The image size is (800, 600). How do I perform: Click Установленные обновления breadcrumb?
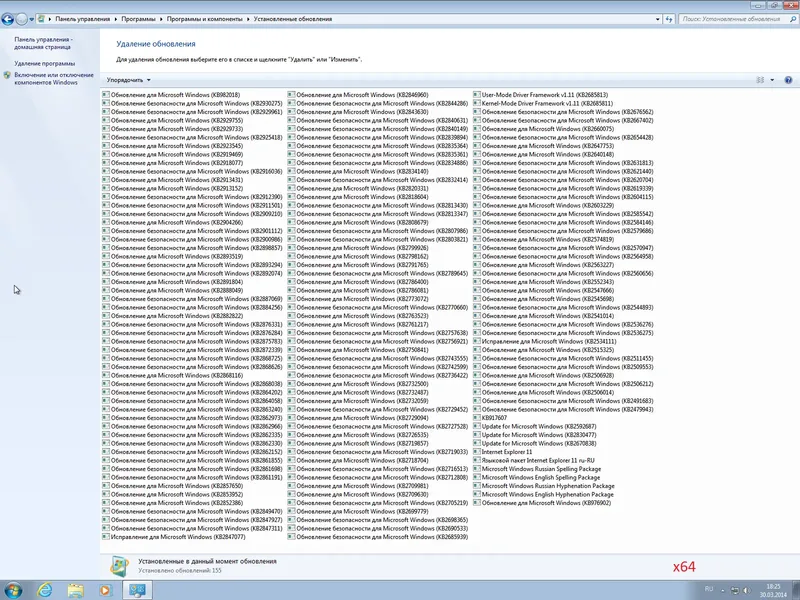(293, 19)
